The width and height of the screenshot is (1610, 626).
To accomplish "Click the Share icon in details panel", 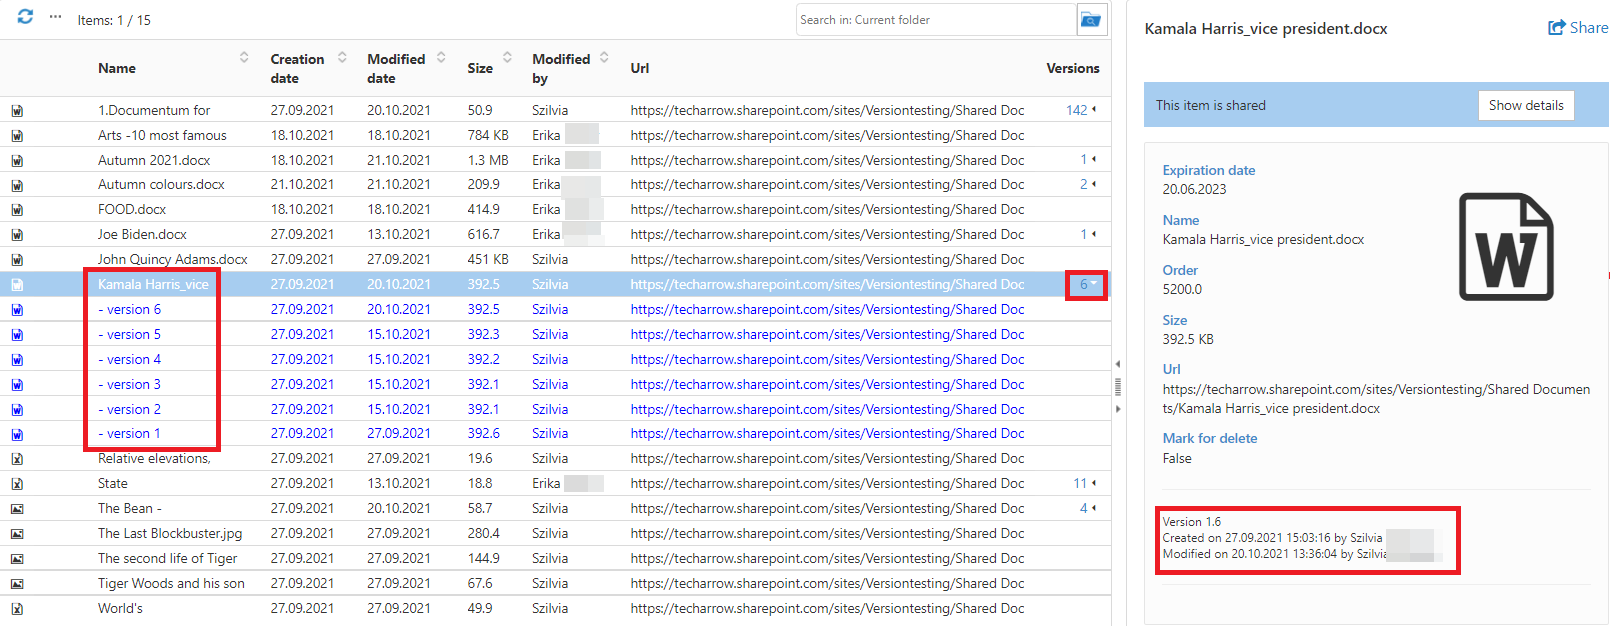I will pyautogui.click(x=1577, y=28).
